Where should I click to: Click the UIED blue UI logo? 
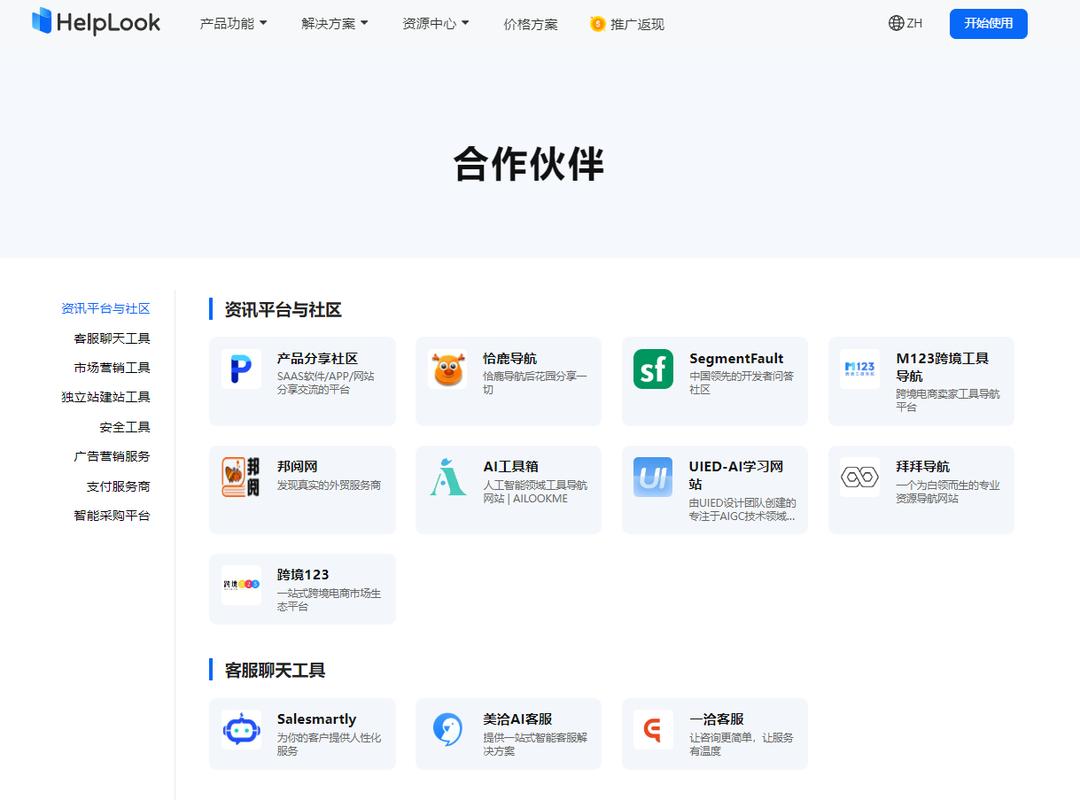(x=653, y=477)
